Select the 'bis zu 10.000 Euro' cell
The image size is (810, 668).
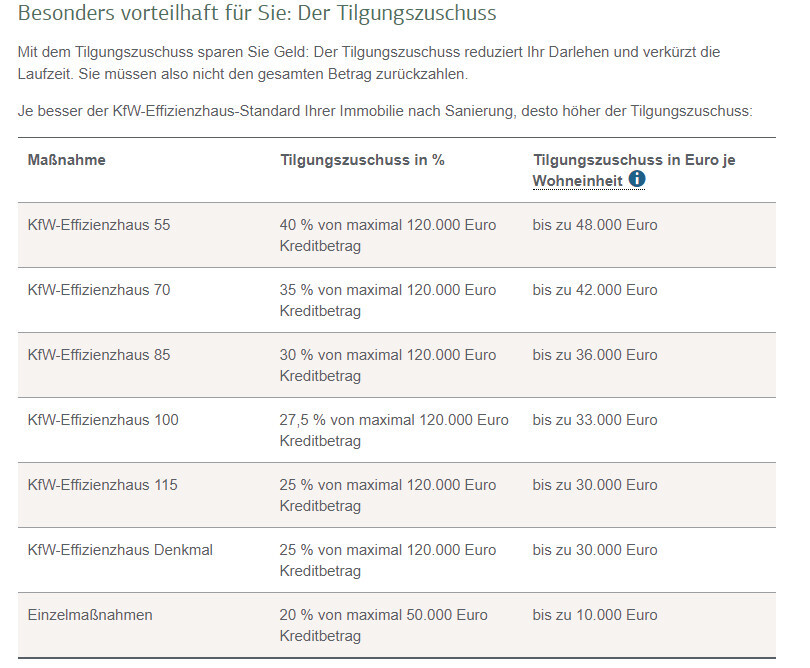point(595,615)
